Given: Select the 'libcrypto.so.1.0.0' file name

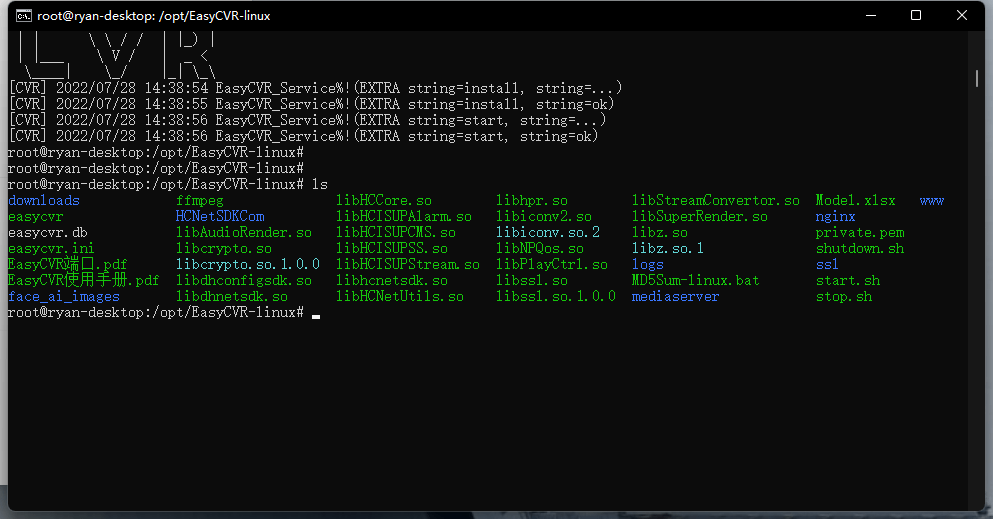Looking at the screenshot, I should tap(248, 265).
